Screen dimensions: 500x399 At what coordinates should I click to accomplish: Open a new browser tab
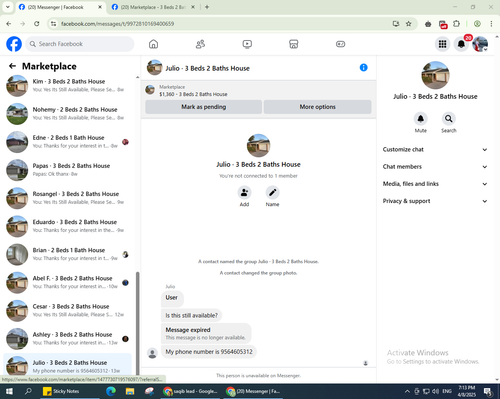coord(207,7)
